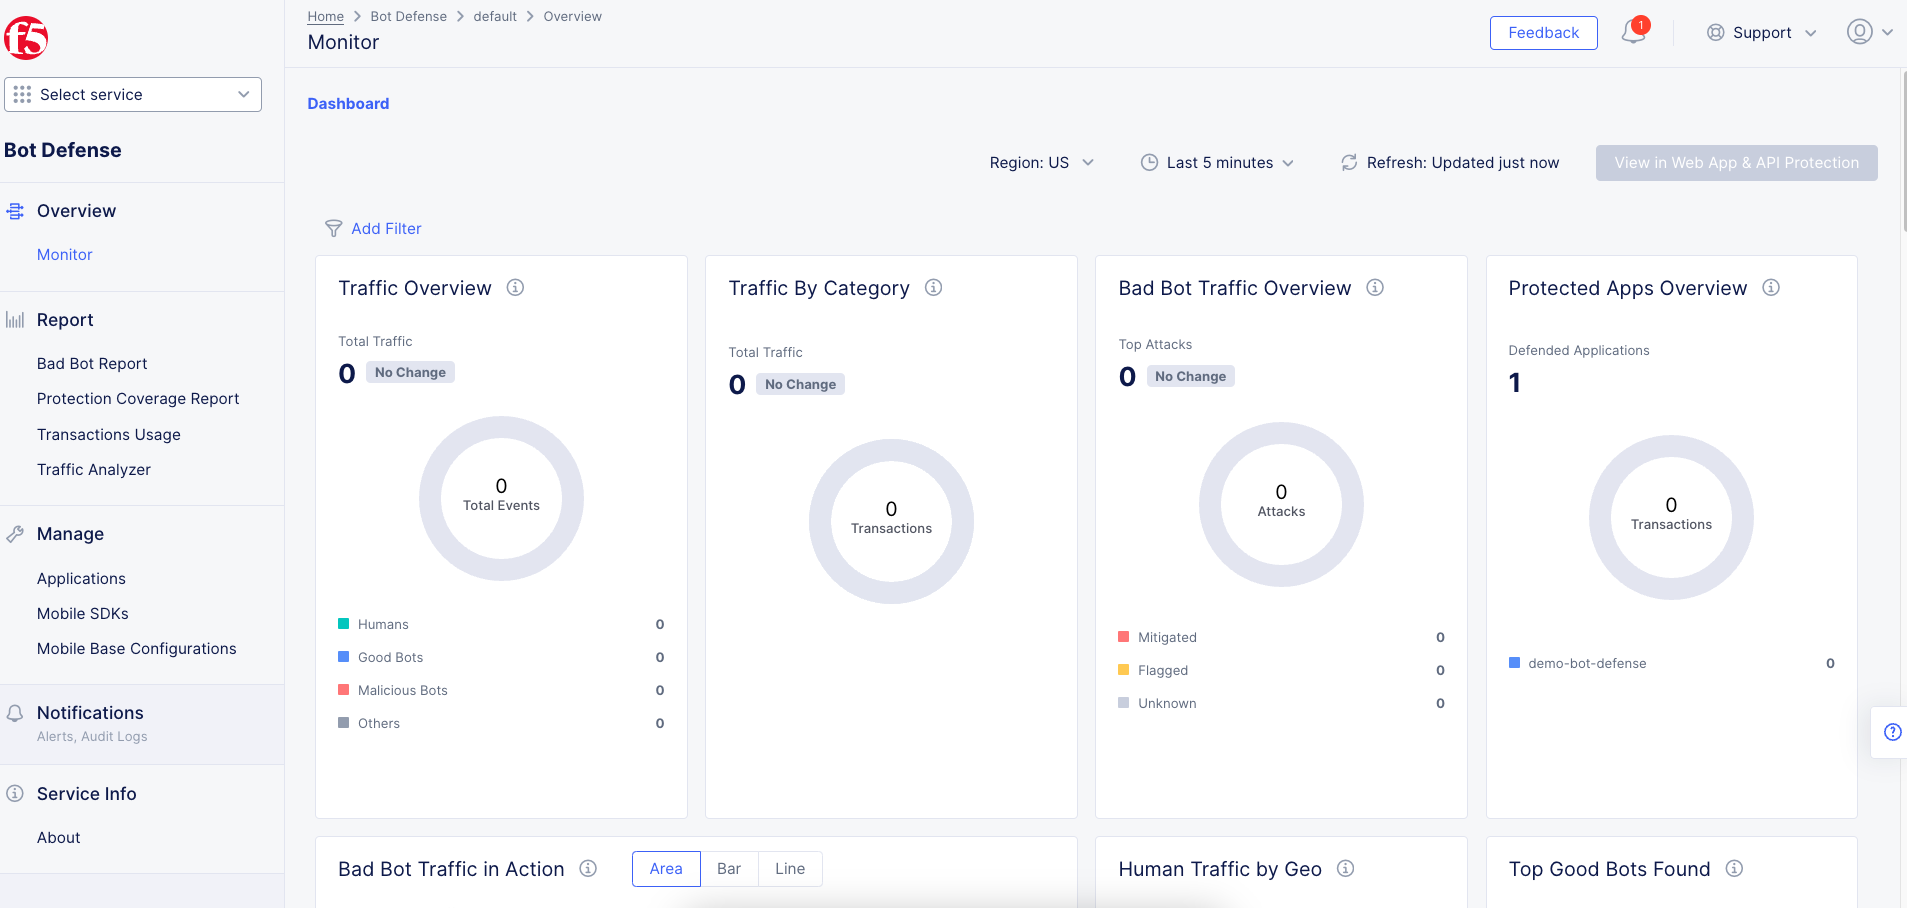Open the help question mark on right edge
Image resolution: width=1907 pixels, height=908 pixels.
pyautogui.click(x=1892, y=731)
